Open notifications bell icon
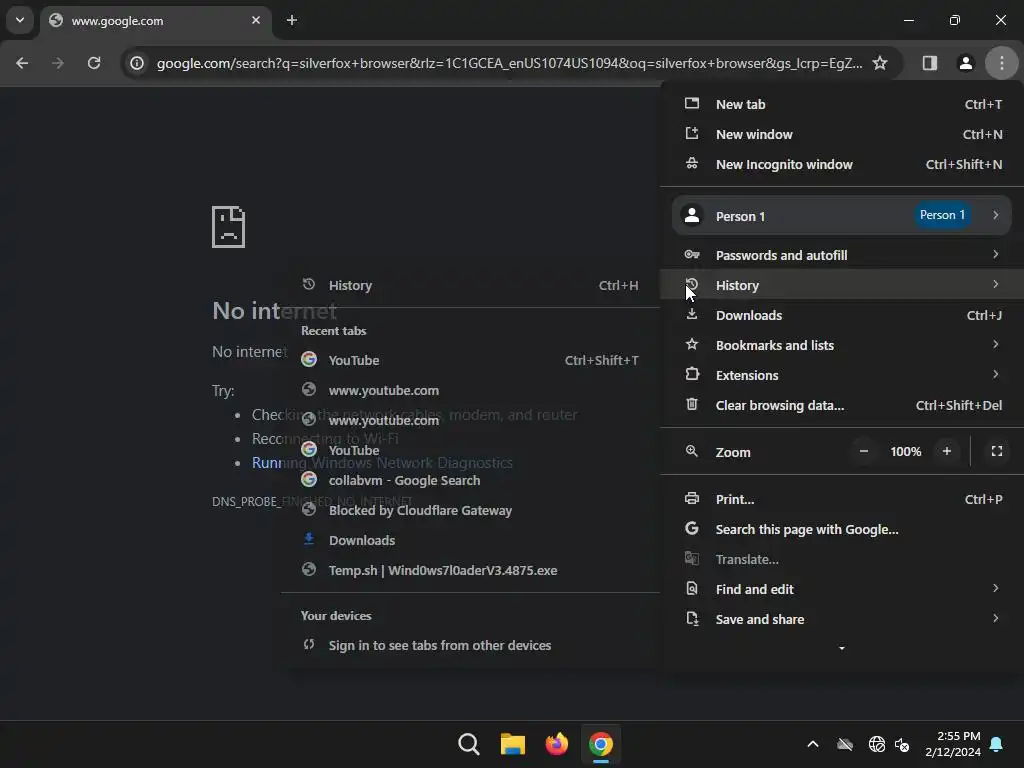The image size is (1024, 768). (996, 744)
